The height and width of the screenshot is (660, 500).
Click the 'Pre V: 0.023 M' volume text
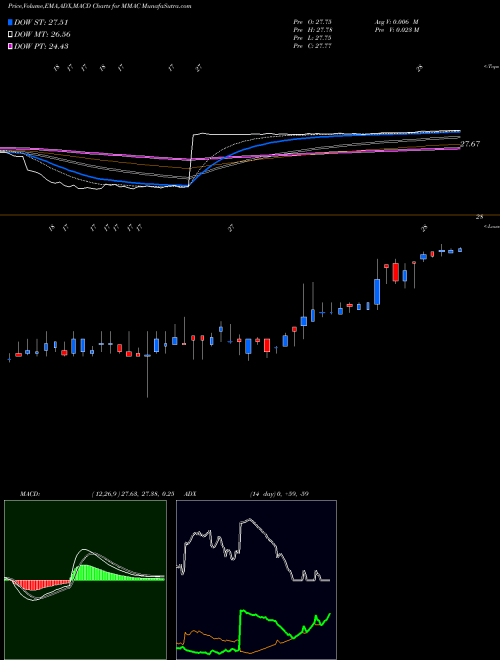(x=396, y=30)
